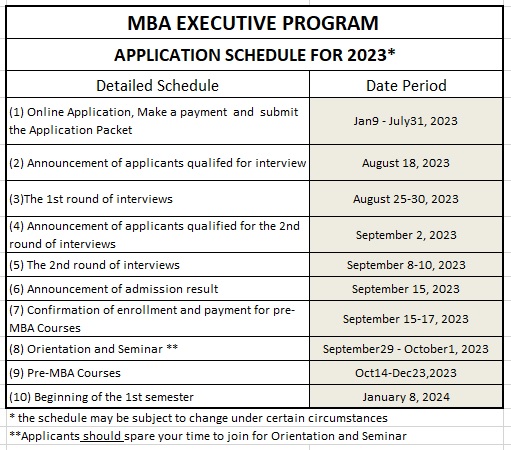Select the MBA EXECUTIVE PROGRAM title cell

254,23
